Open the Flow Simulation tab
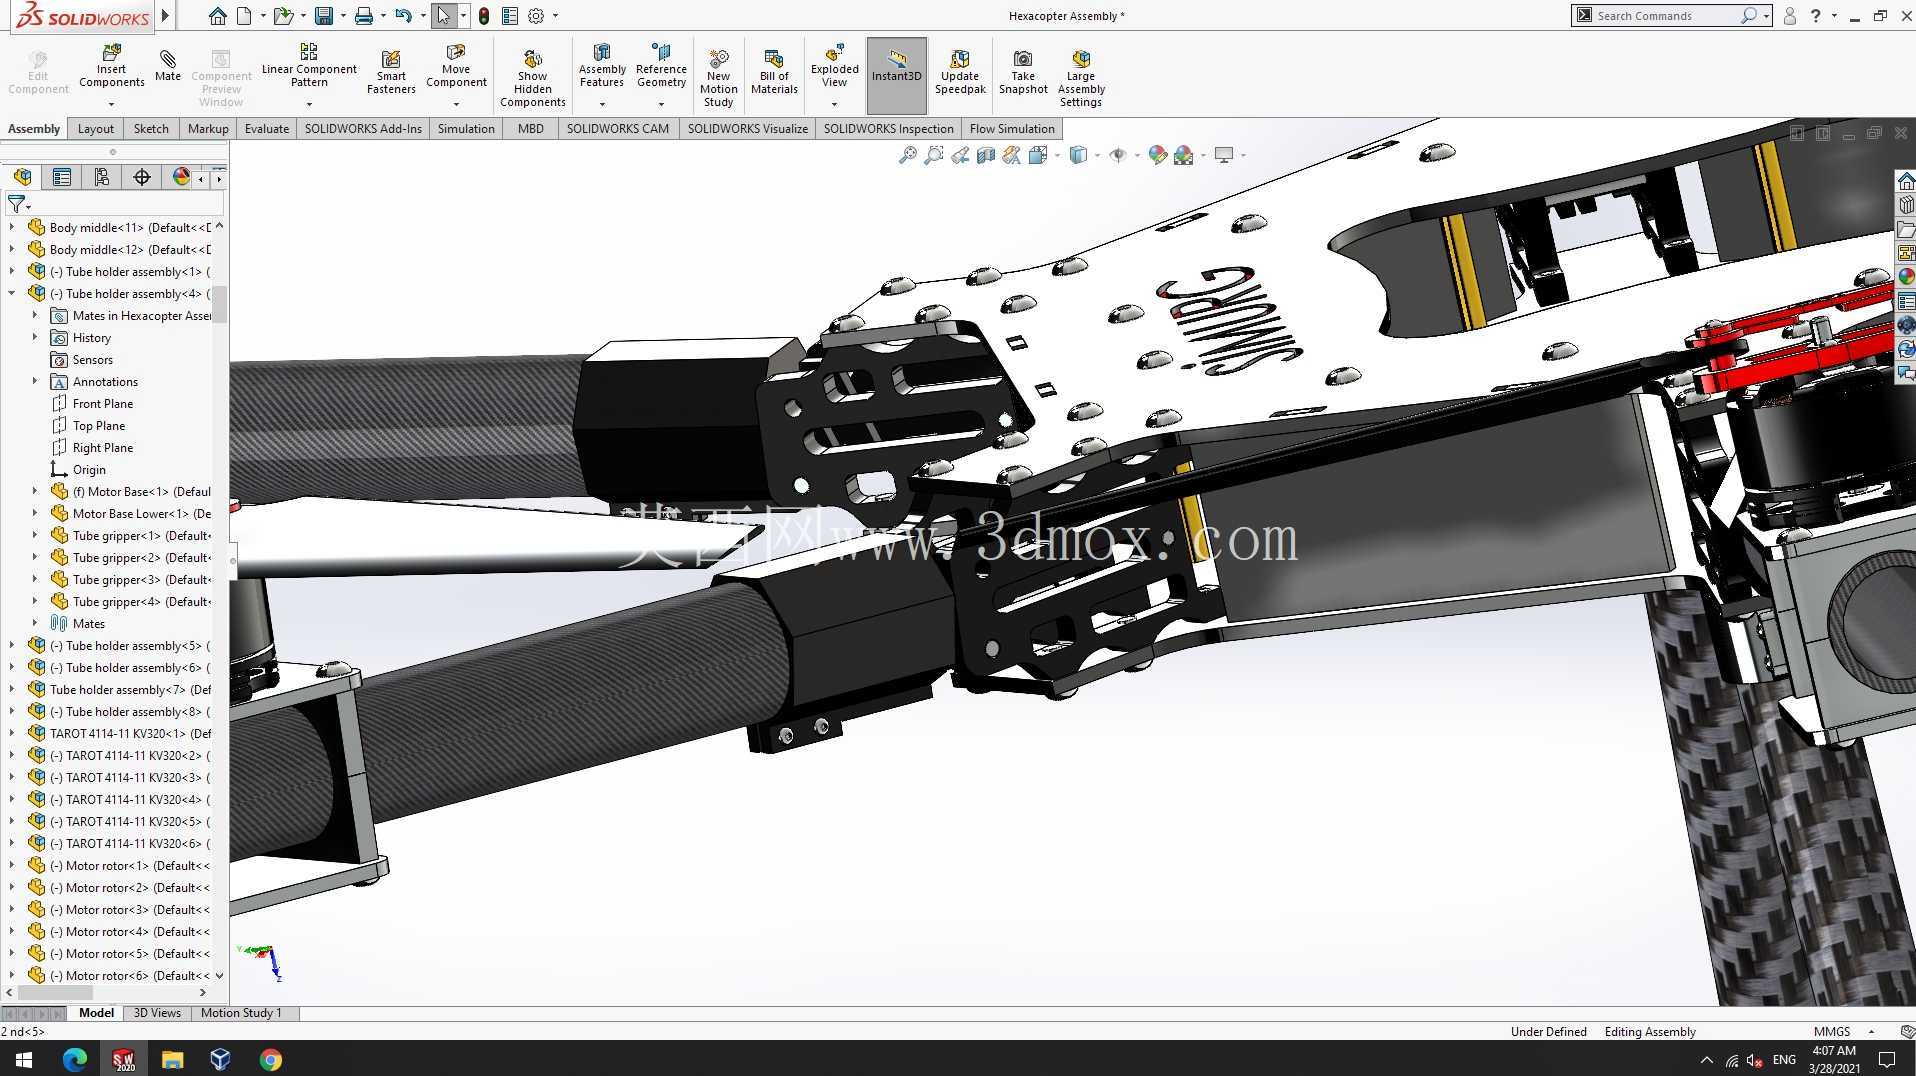The image size is (1916, 1076). point(1012,128)
